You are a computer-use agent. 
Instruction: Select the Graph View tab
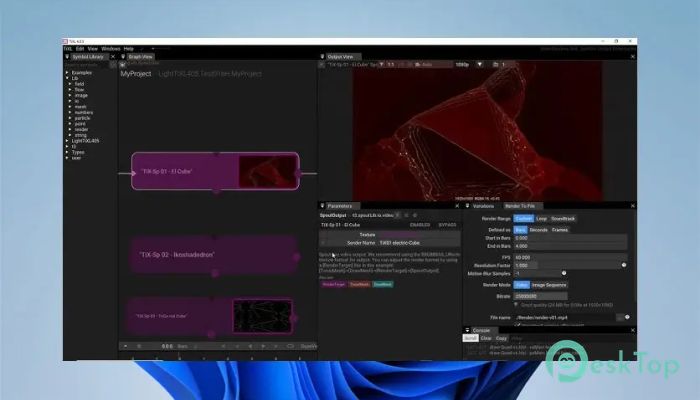point(140,57)
